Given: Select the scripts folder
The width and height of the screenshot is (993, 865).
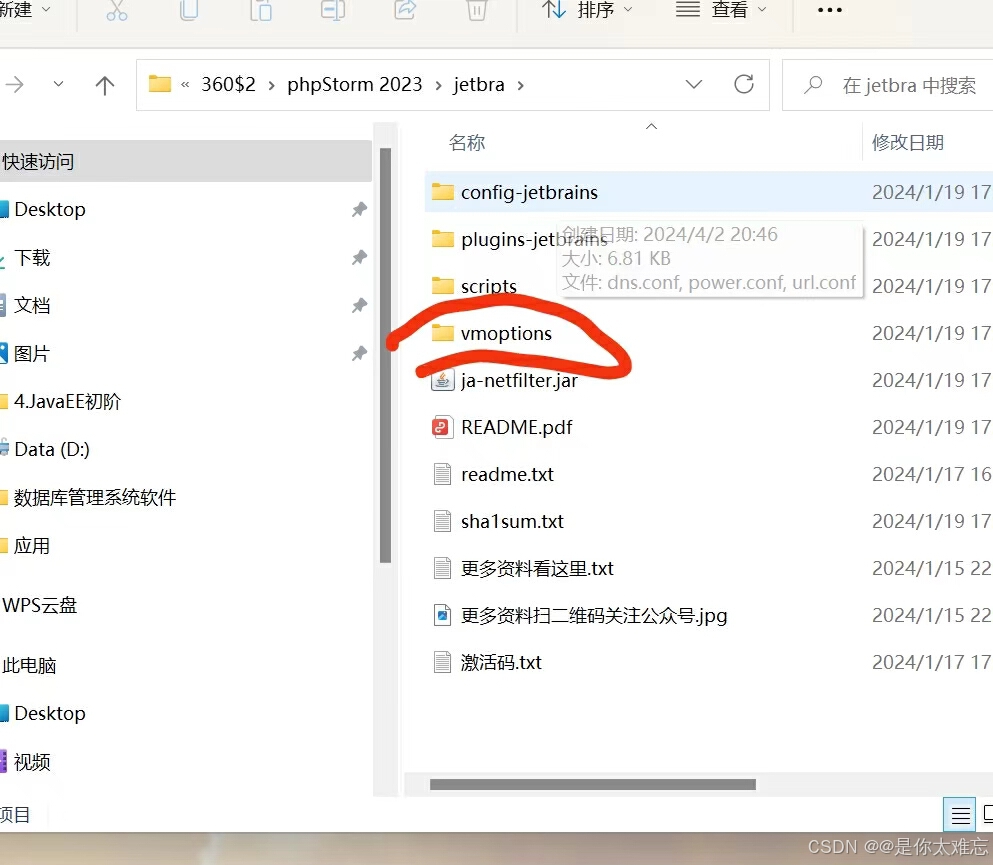Looking at the screenshot, I should pos(488,286).
